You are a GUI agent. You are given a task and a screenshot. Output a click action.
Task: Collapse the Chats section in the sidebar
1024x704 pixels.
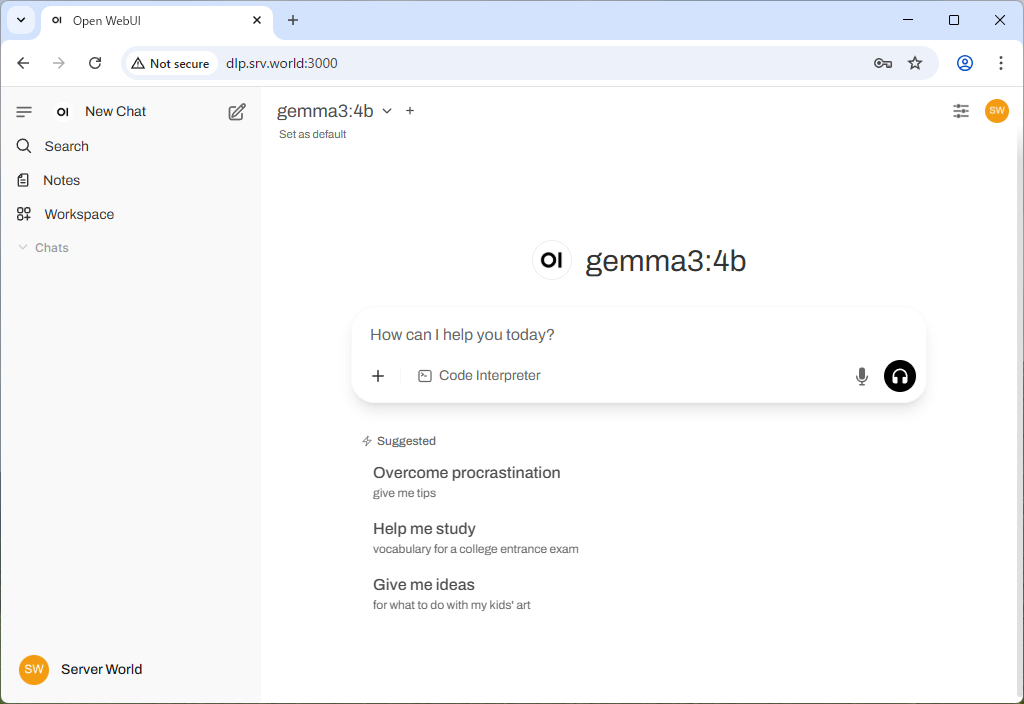tap(44, 248)
